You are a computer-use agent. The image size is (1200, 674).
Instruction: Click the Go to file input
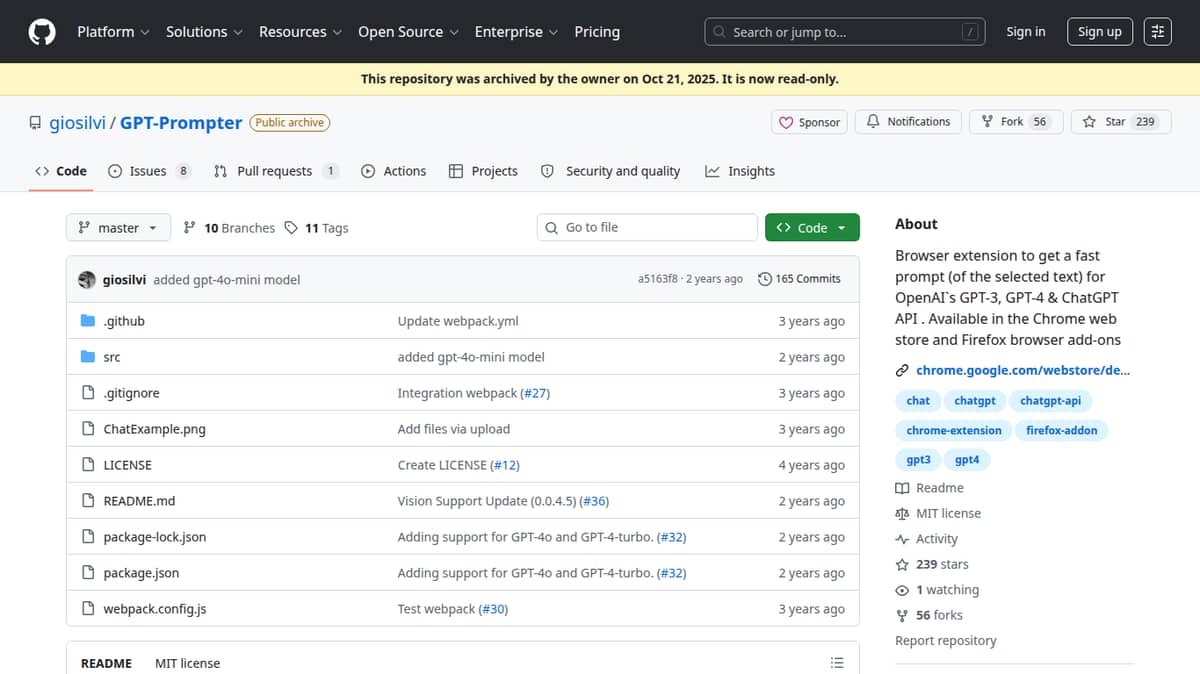point(647,228)
